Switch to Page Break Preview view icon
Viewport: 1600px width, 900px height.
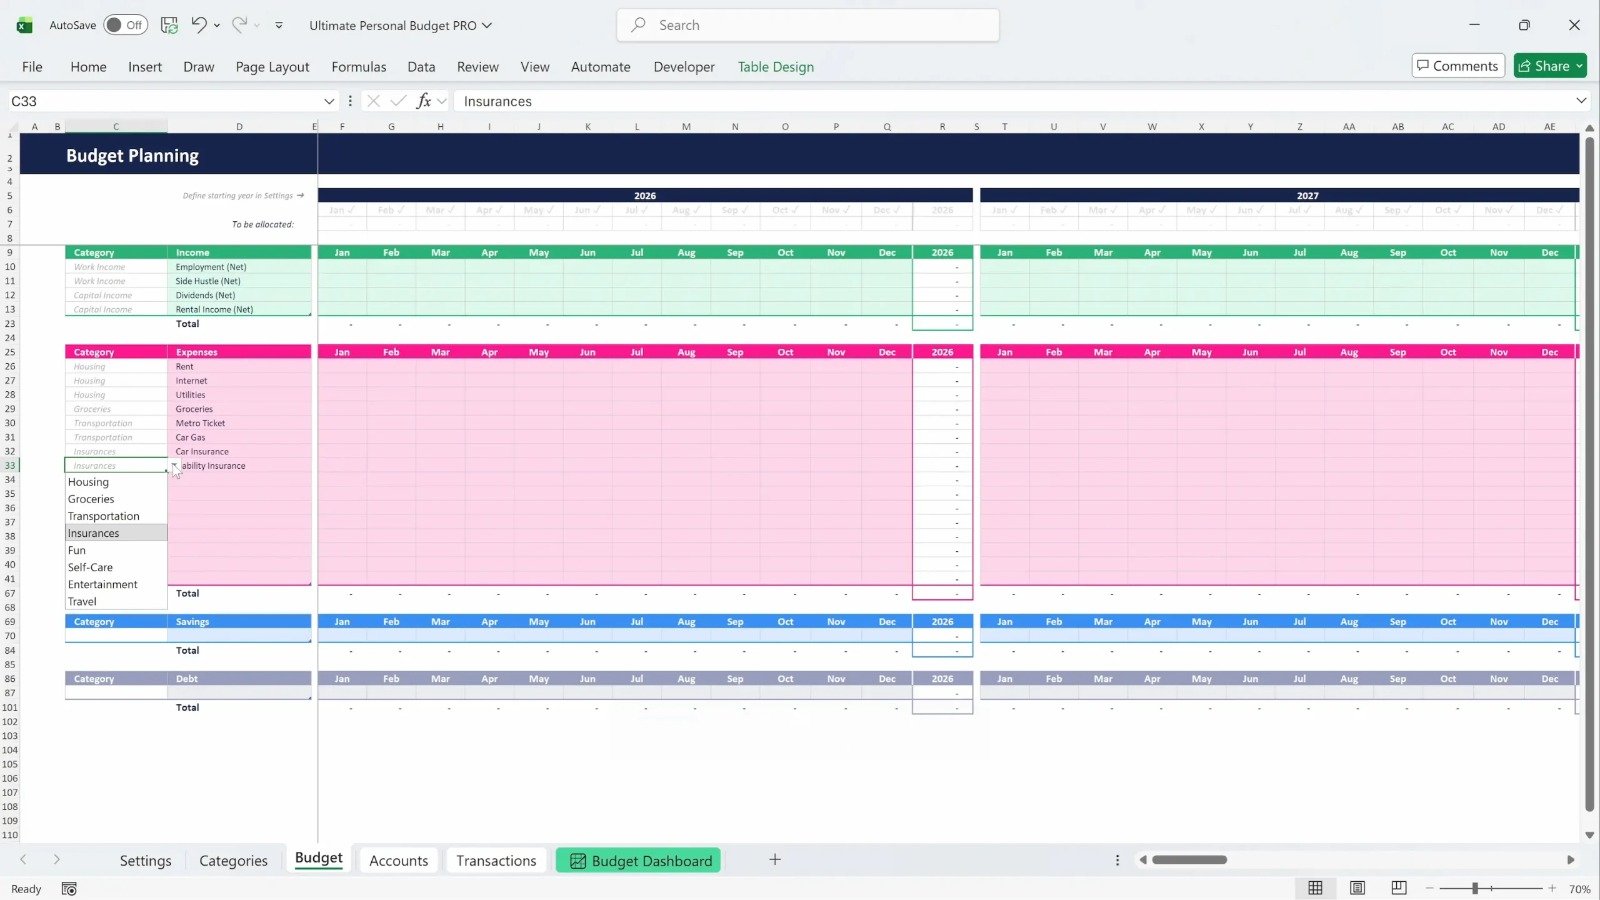(x=1399, y=888)
